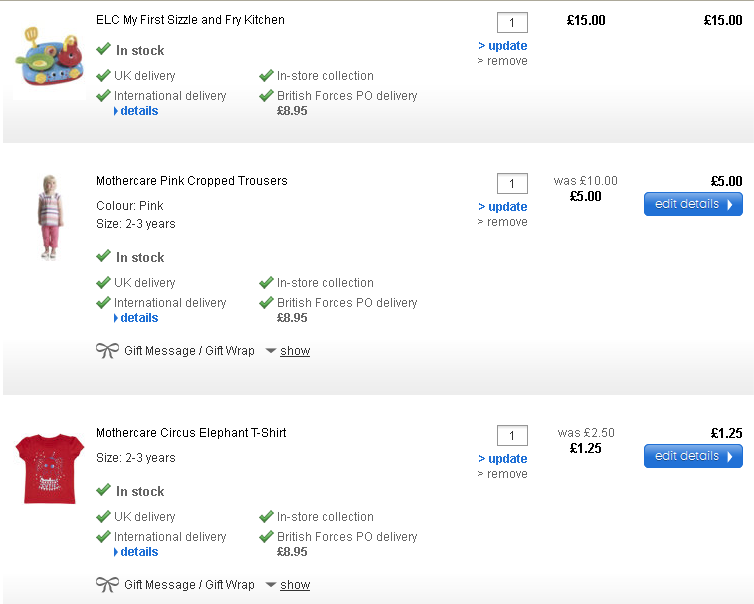Click In stock checkmark for Sizzle and Fry Kitchen

pos(103,49)
